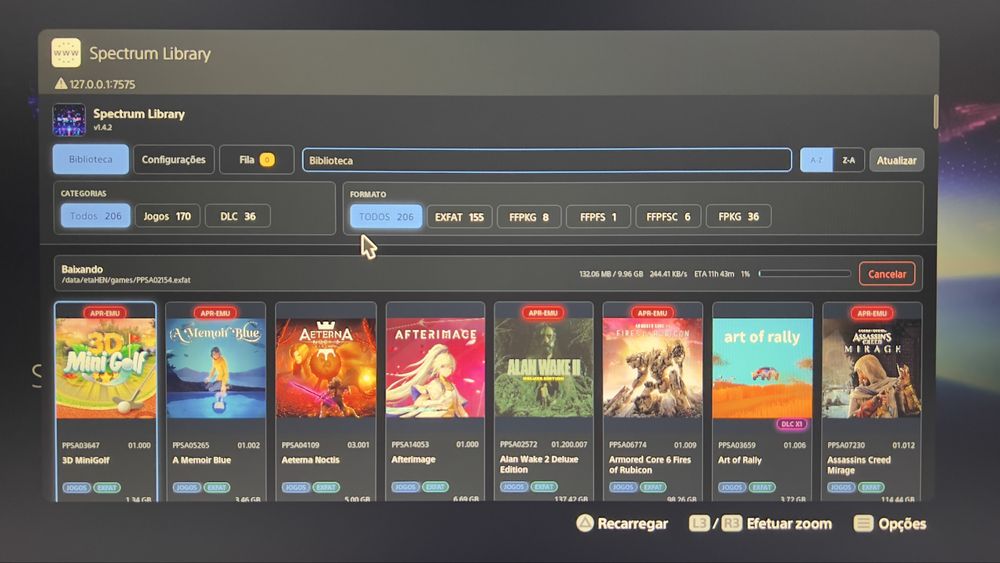Click EXFAT tag on Assassins Creed Mirage
Image resolution: width=1000 pixels, height=563 pixels.
coord(871,487)
